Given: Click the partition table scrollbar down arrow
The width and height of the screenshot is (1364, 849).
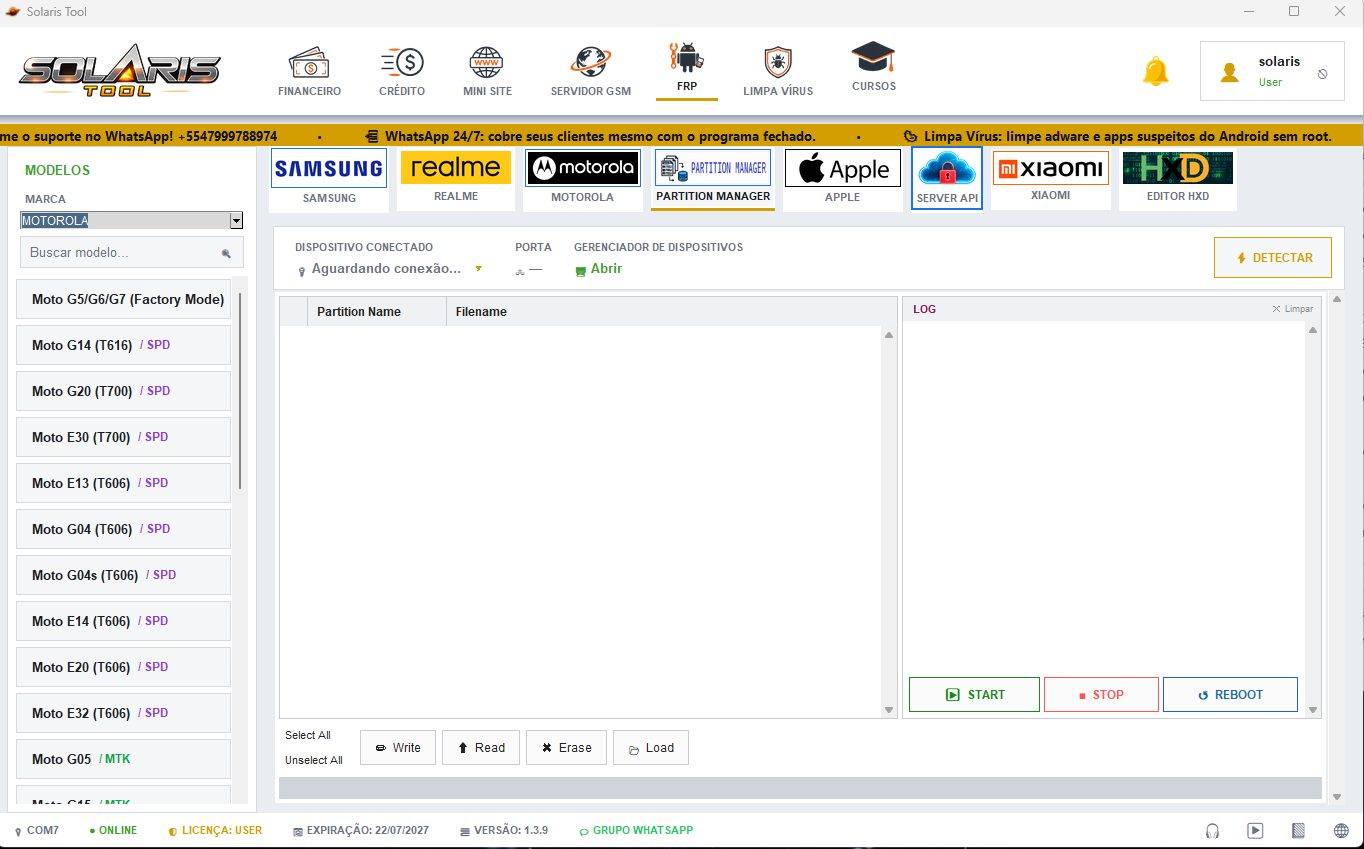Looking at the screenshot, I should (x=890, y=710).
